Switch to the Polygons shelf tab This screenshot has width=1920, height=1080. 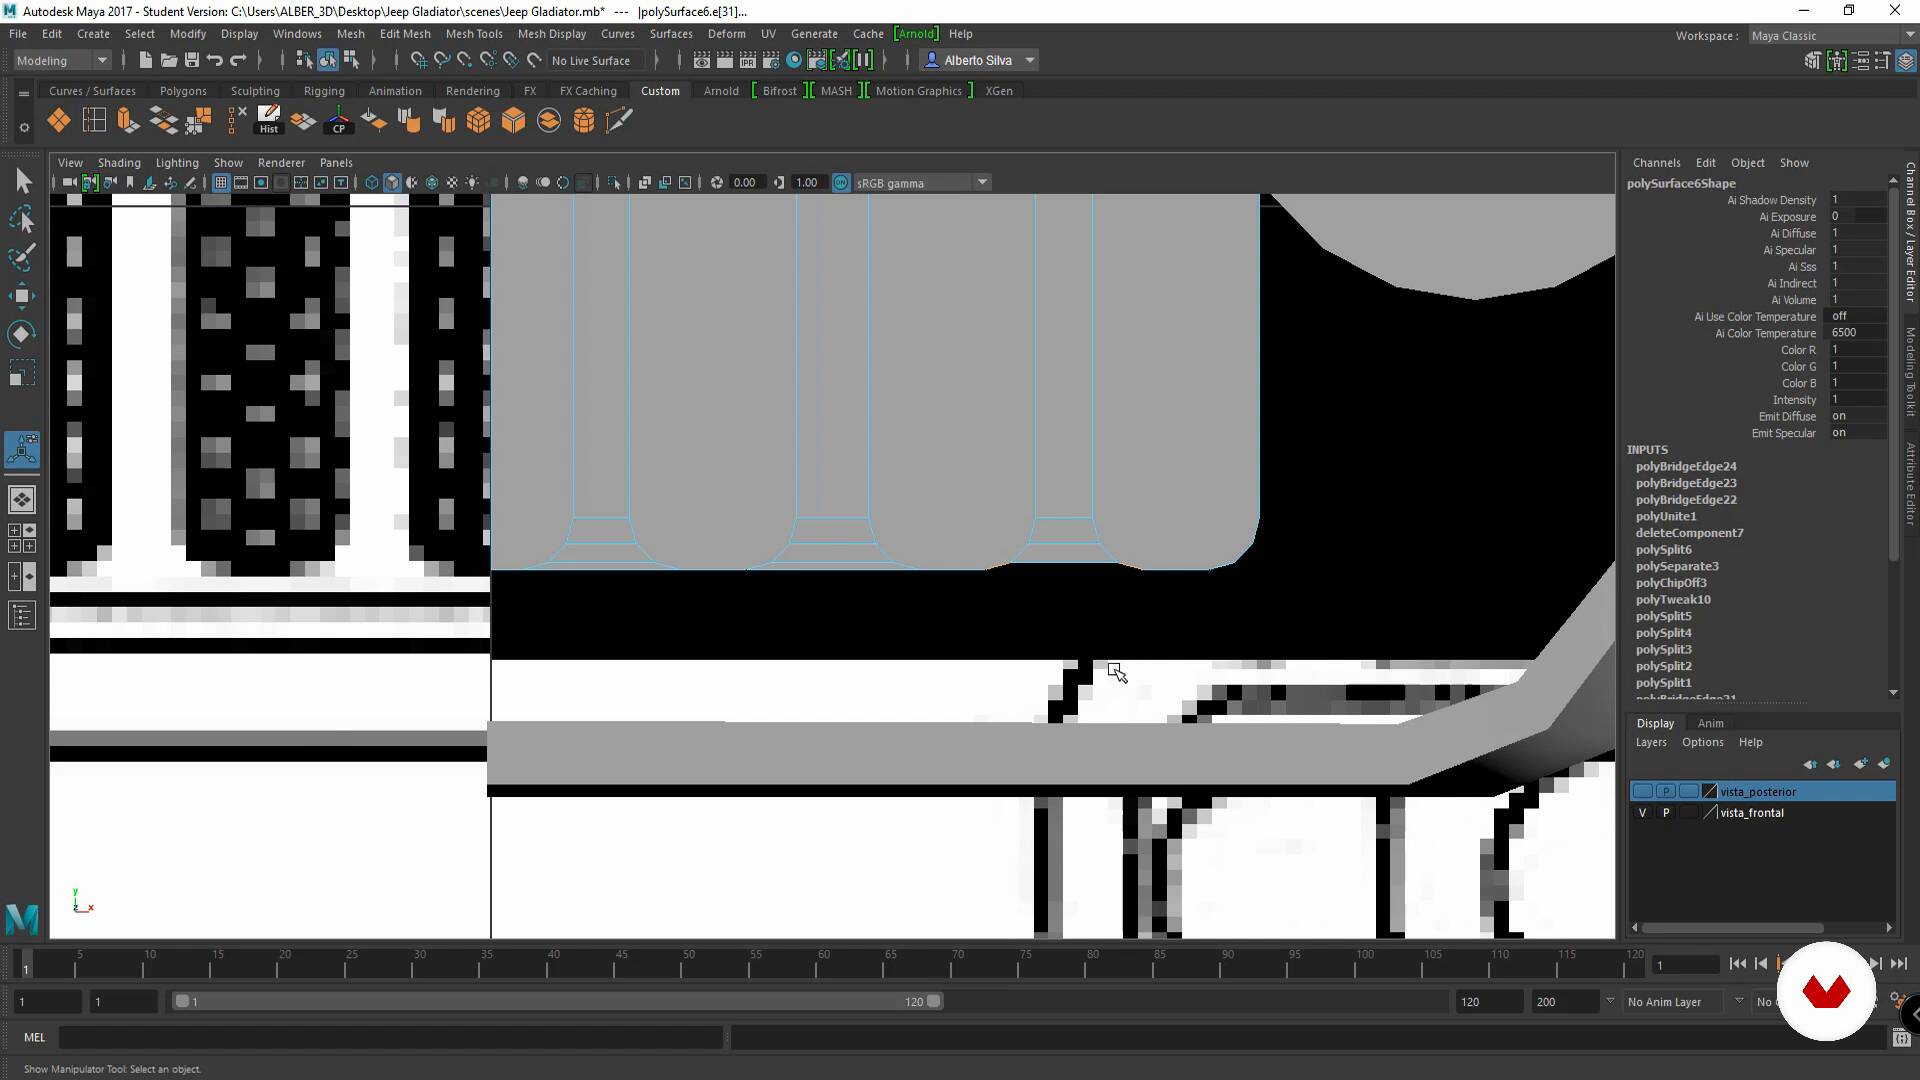(183, 91)
